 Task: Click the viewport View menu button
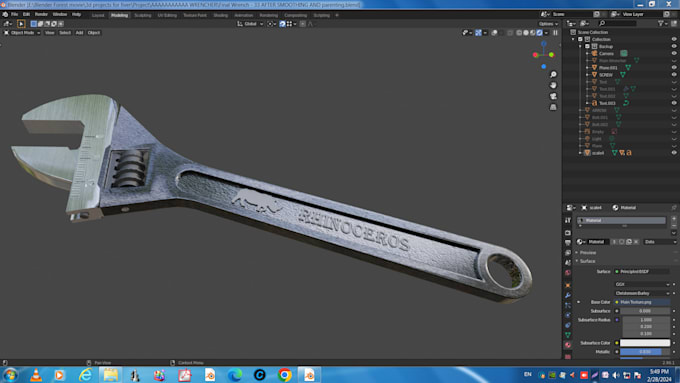[x=49, y=33]
